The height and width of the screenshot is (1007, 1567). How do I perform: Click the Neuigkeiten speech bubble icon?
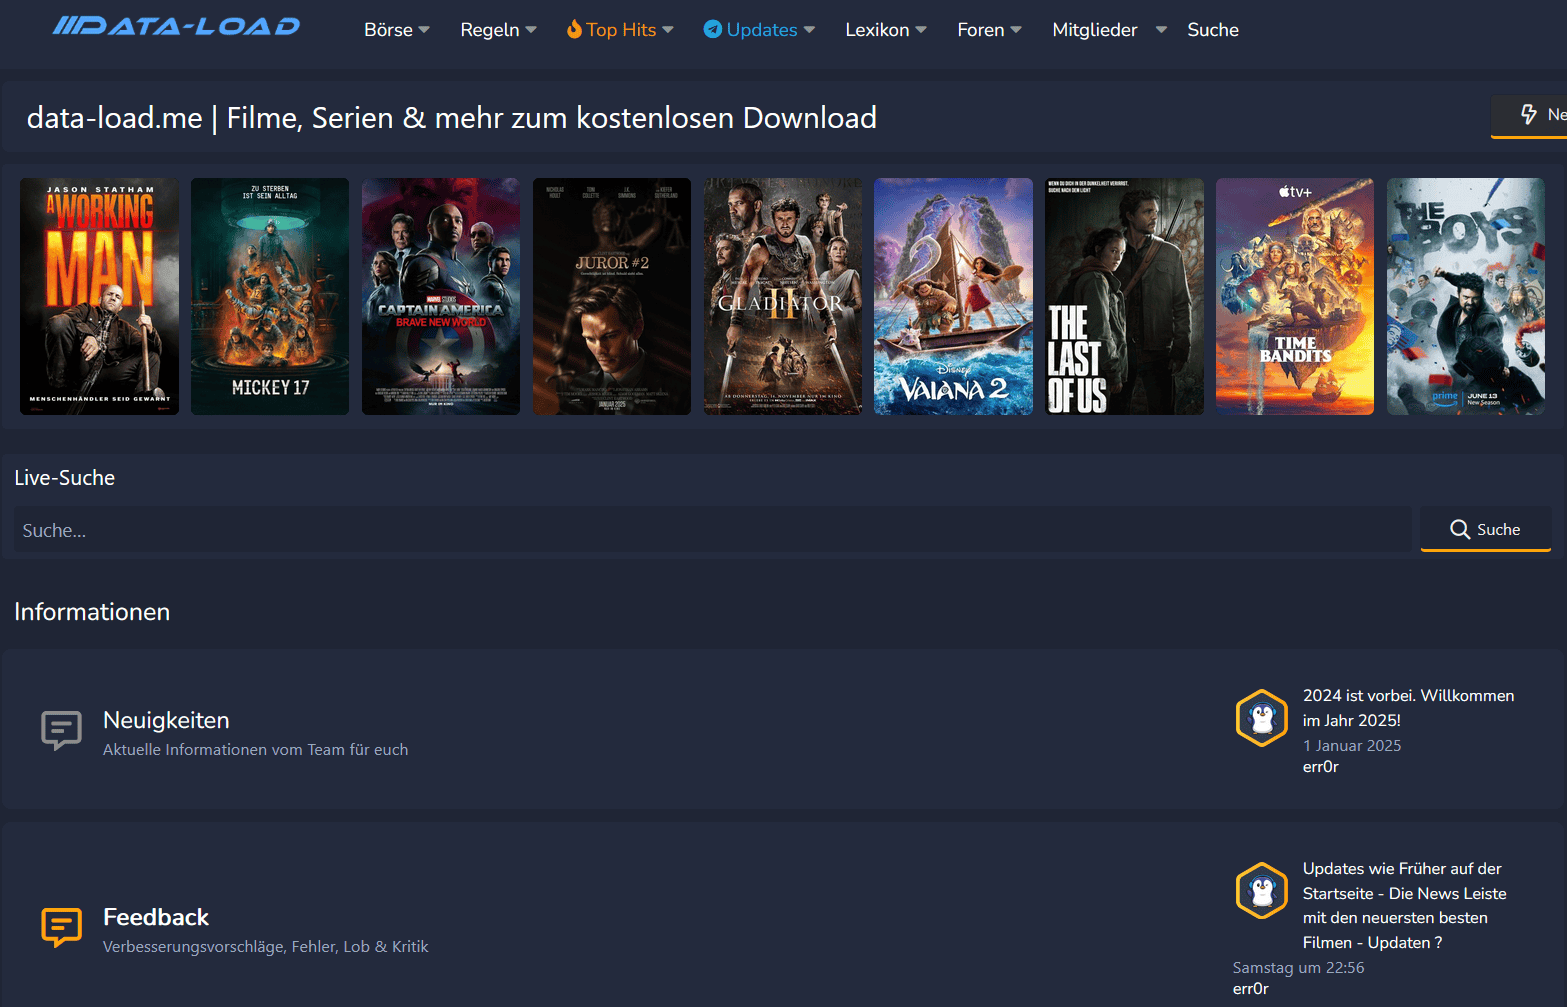(x=61, y=731)
